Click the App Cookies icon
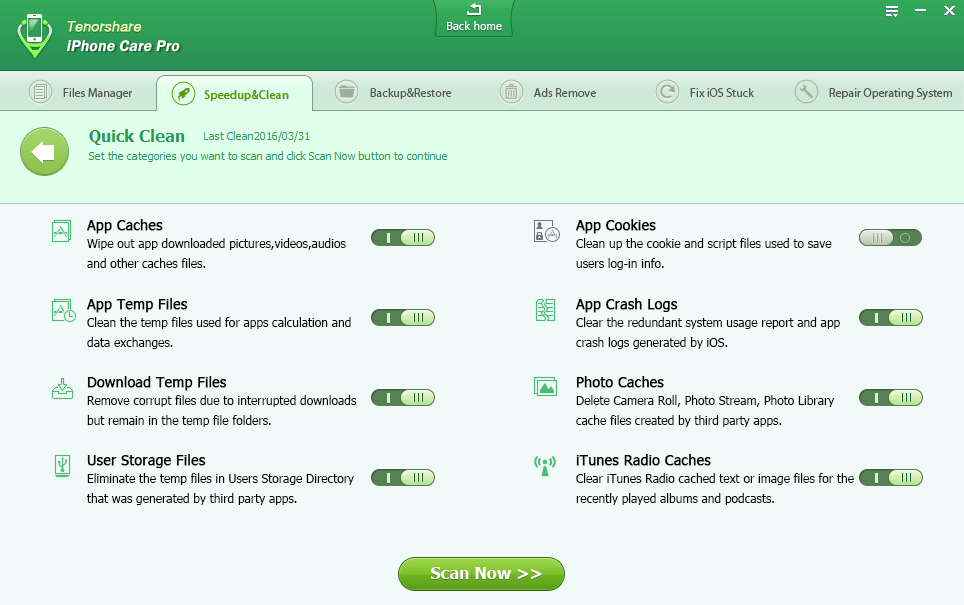The image size is (964, 605). (x=545, y=232)
